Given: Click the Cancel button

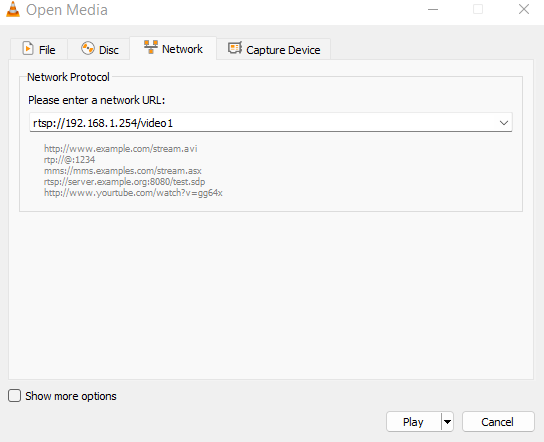Looking at the screenshot, I should pos(498,422).
